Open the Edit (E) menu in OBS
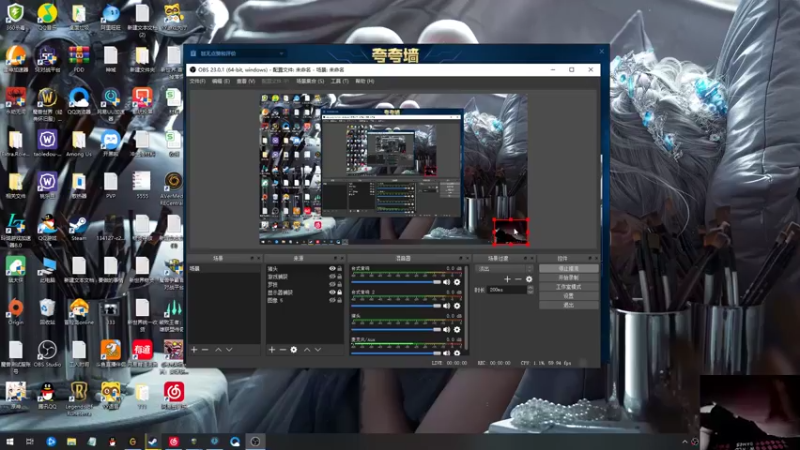800x450 pixels. (x=221, y=81)
